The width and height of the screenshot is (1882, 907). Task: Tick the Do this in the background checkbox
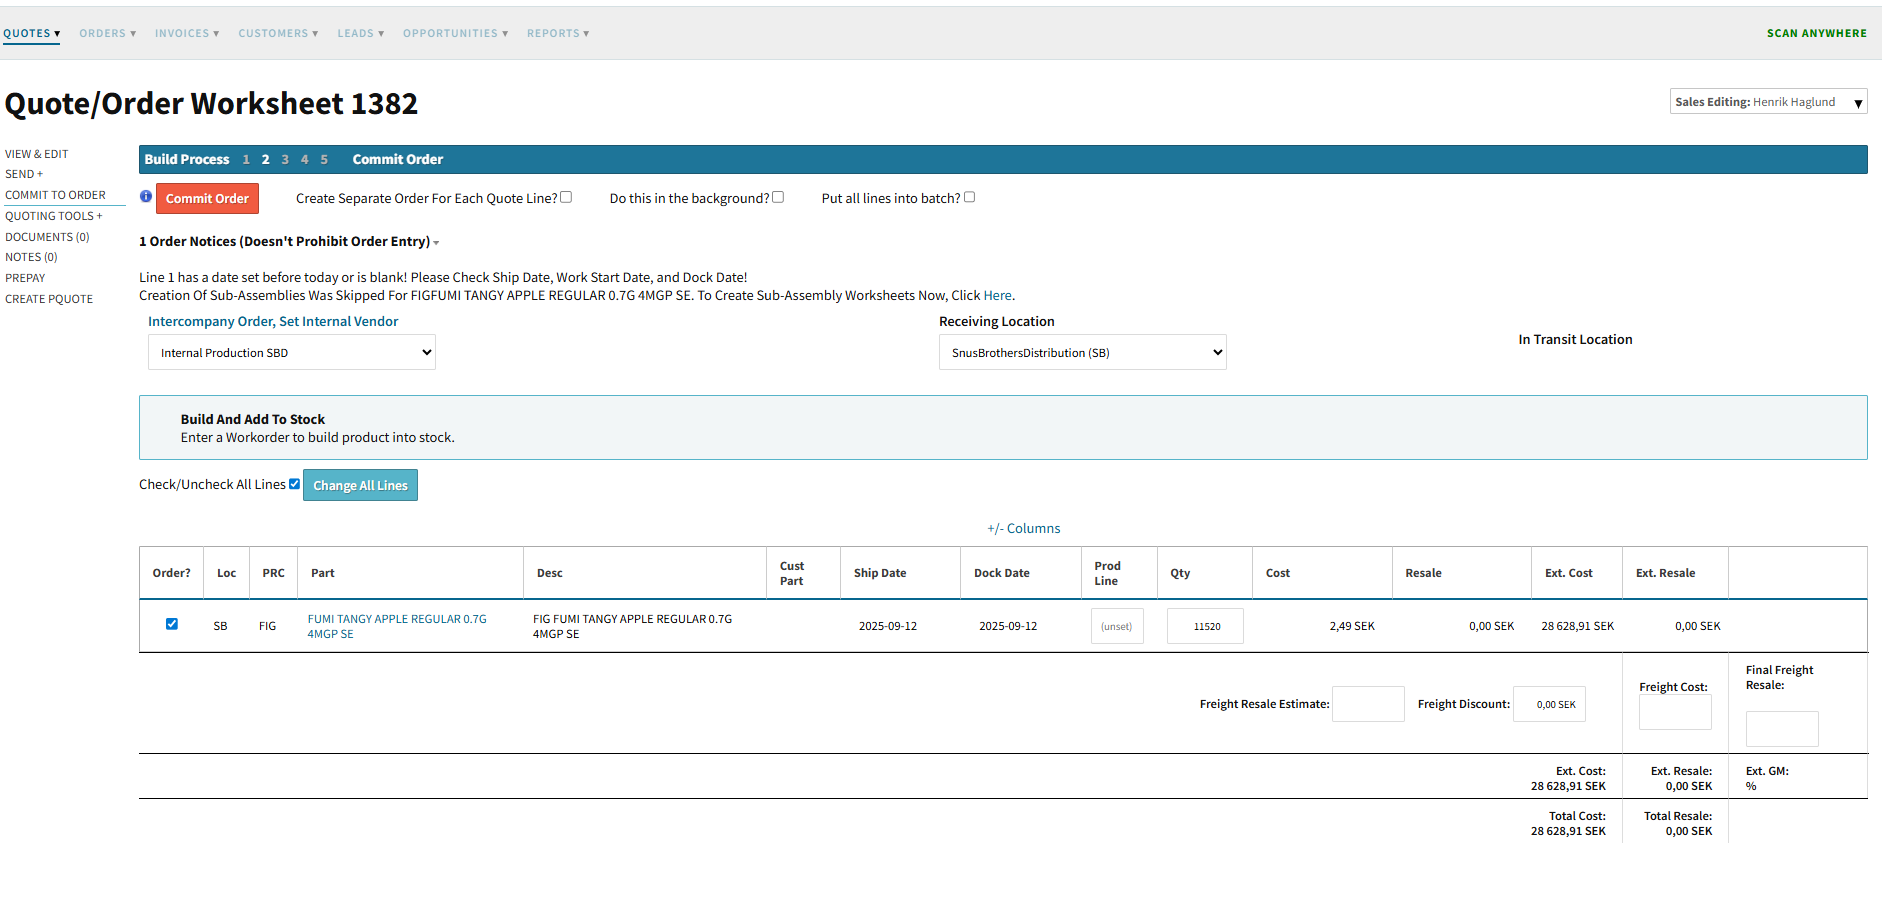pyautogui.click(x=778, y=197)
